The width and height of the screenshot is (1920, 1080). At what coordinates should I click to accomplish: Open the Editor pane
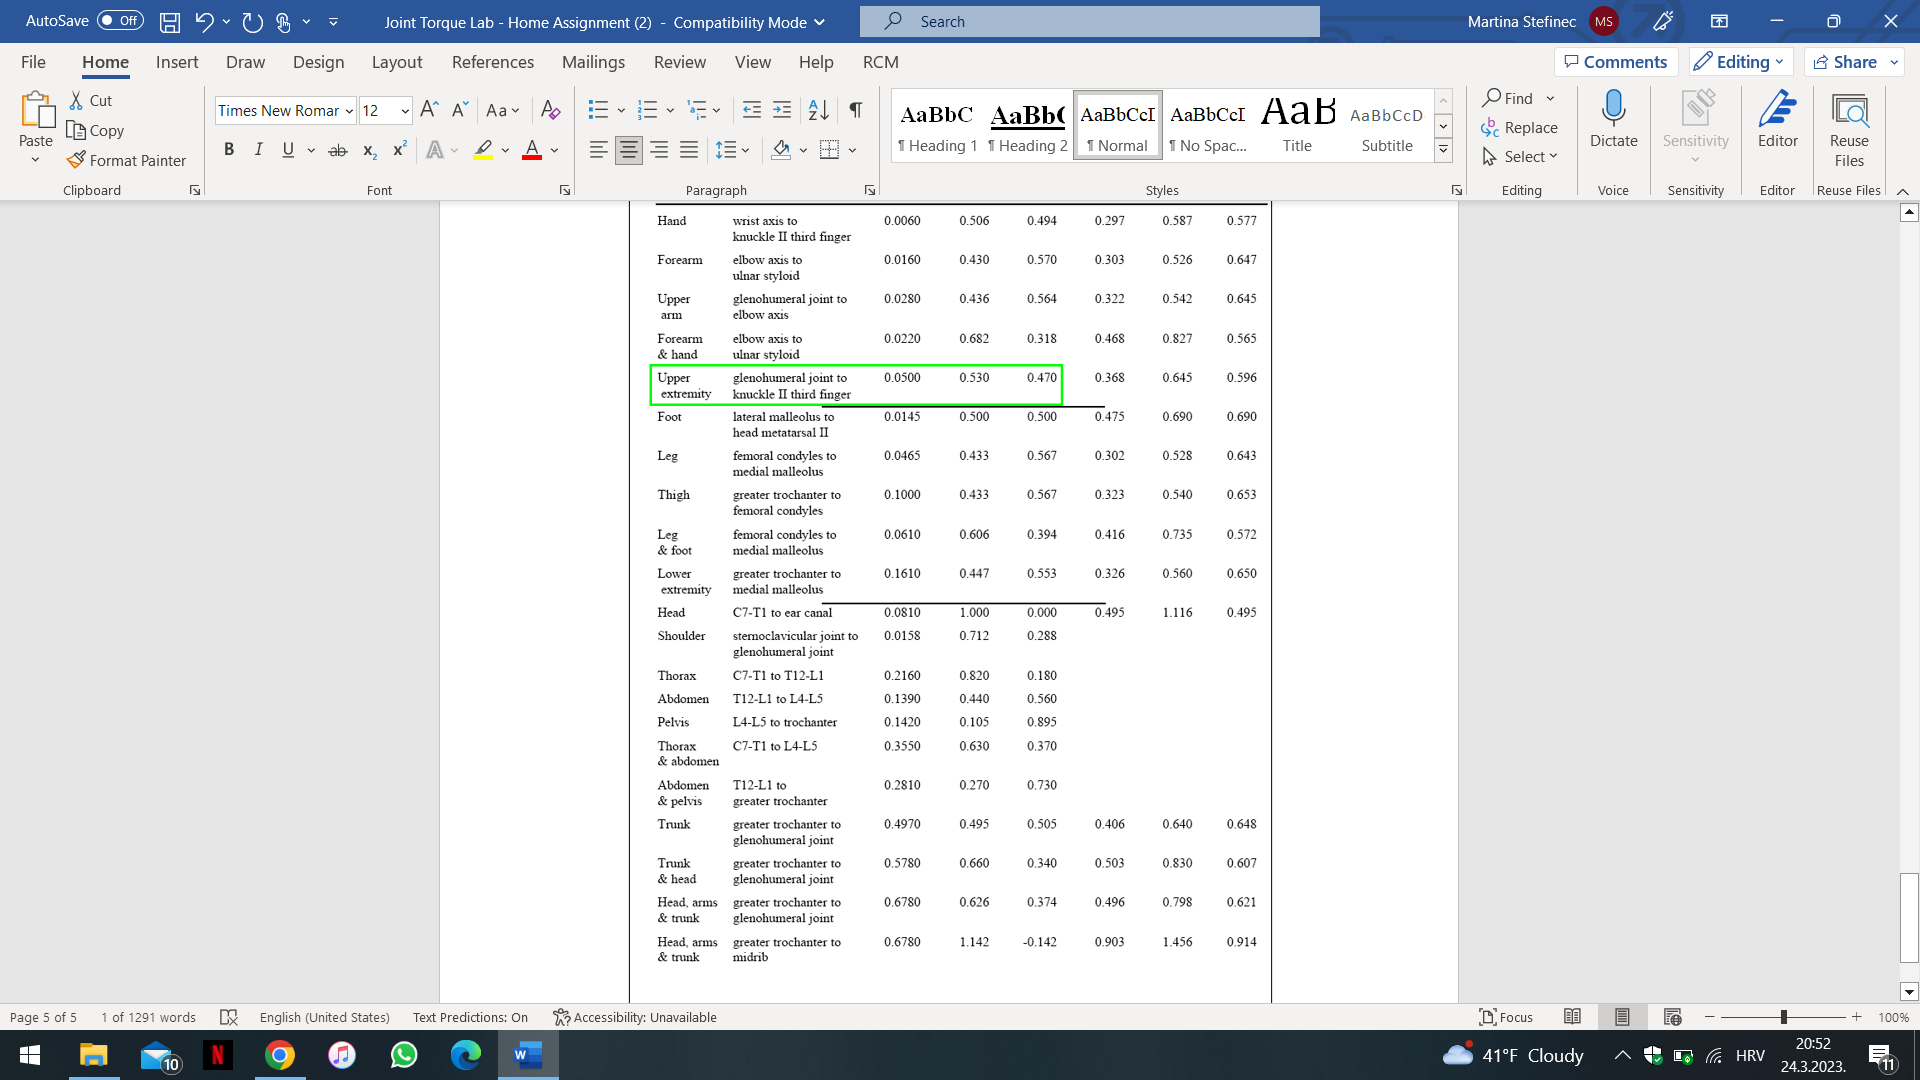[1777, 125]
